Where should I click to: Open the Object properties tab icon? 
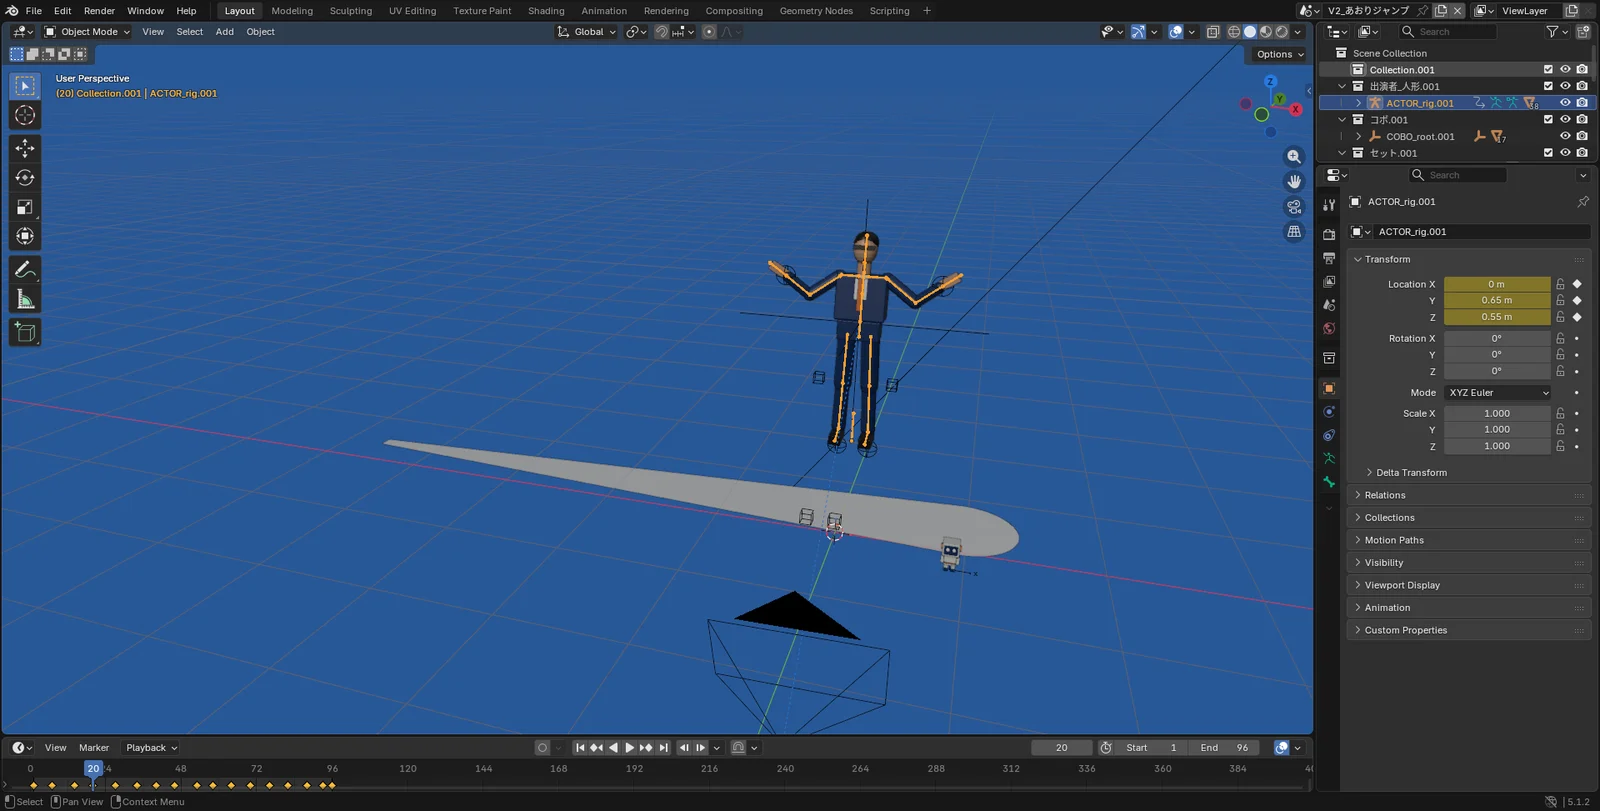pyautogui.click(x=1329, y=388)
